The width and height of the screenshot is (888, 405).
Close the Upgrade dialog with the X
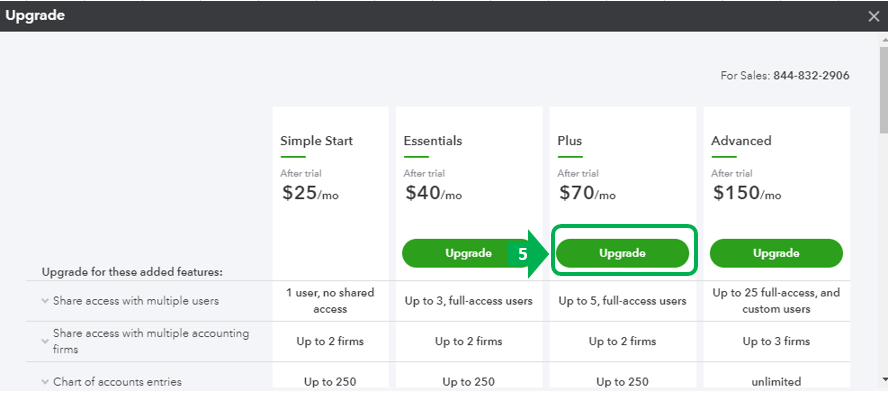874,16
